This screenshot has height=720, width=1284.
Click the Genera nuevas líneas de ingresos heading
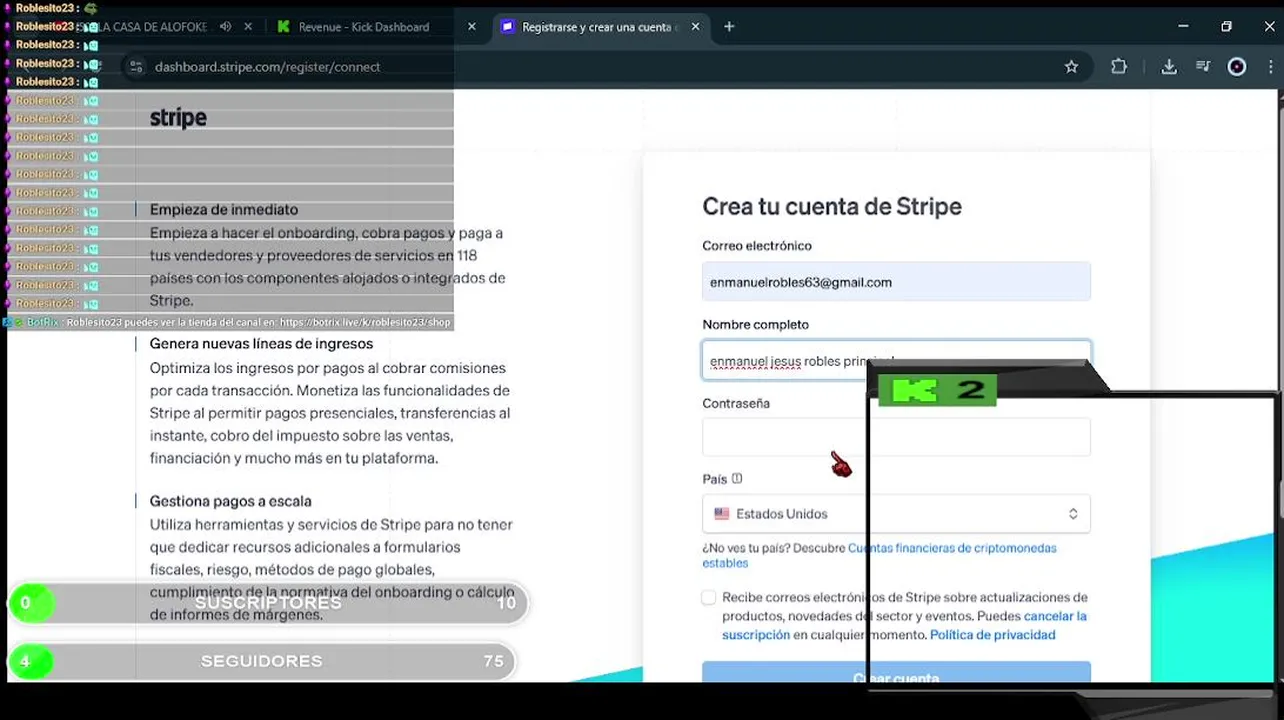(x=261, y=344)
